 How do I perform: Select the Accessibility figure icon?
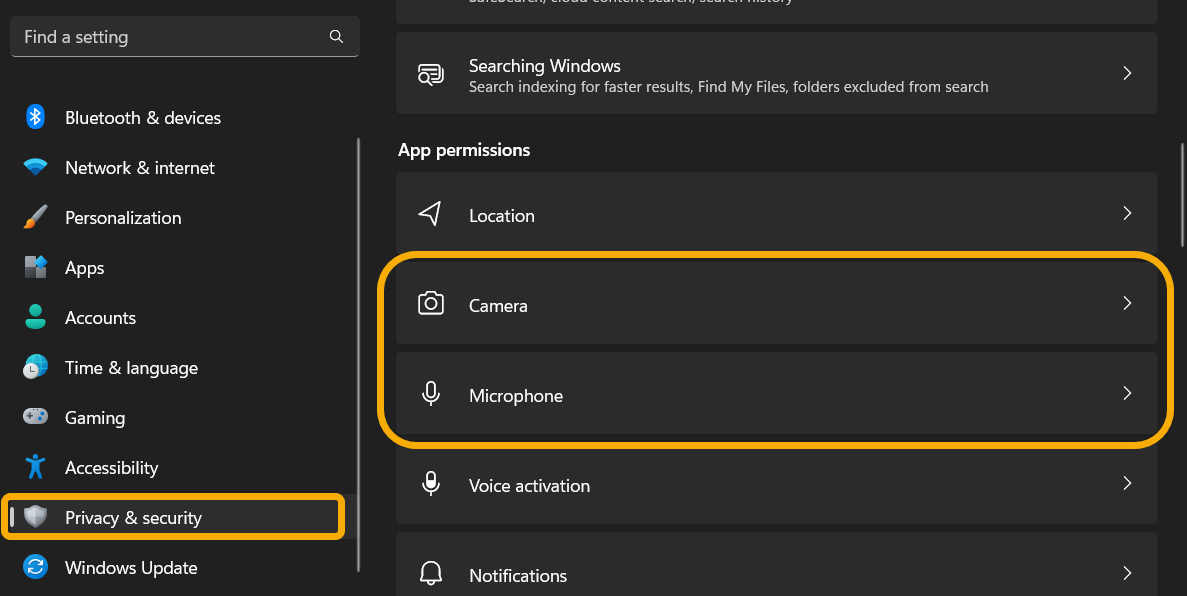coord(35,467)
